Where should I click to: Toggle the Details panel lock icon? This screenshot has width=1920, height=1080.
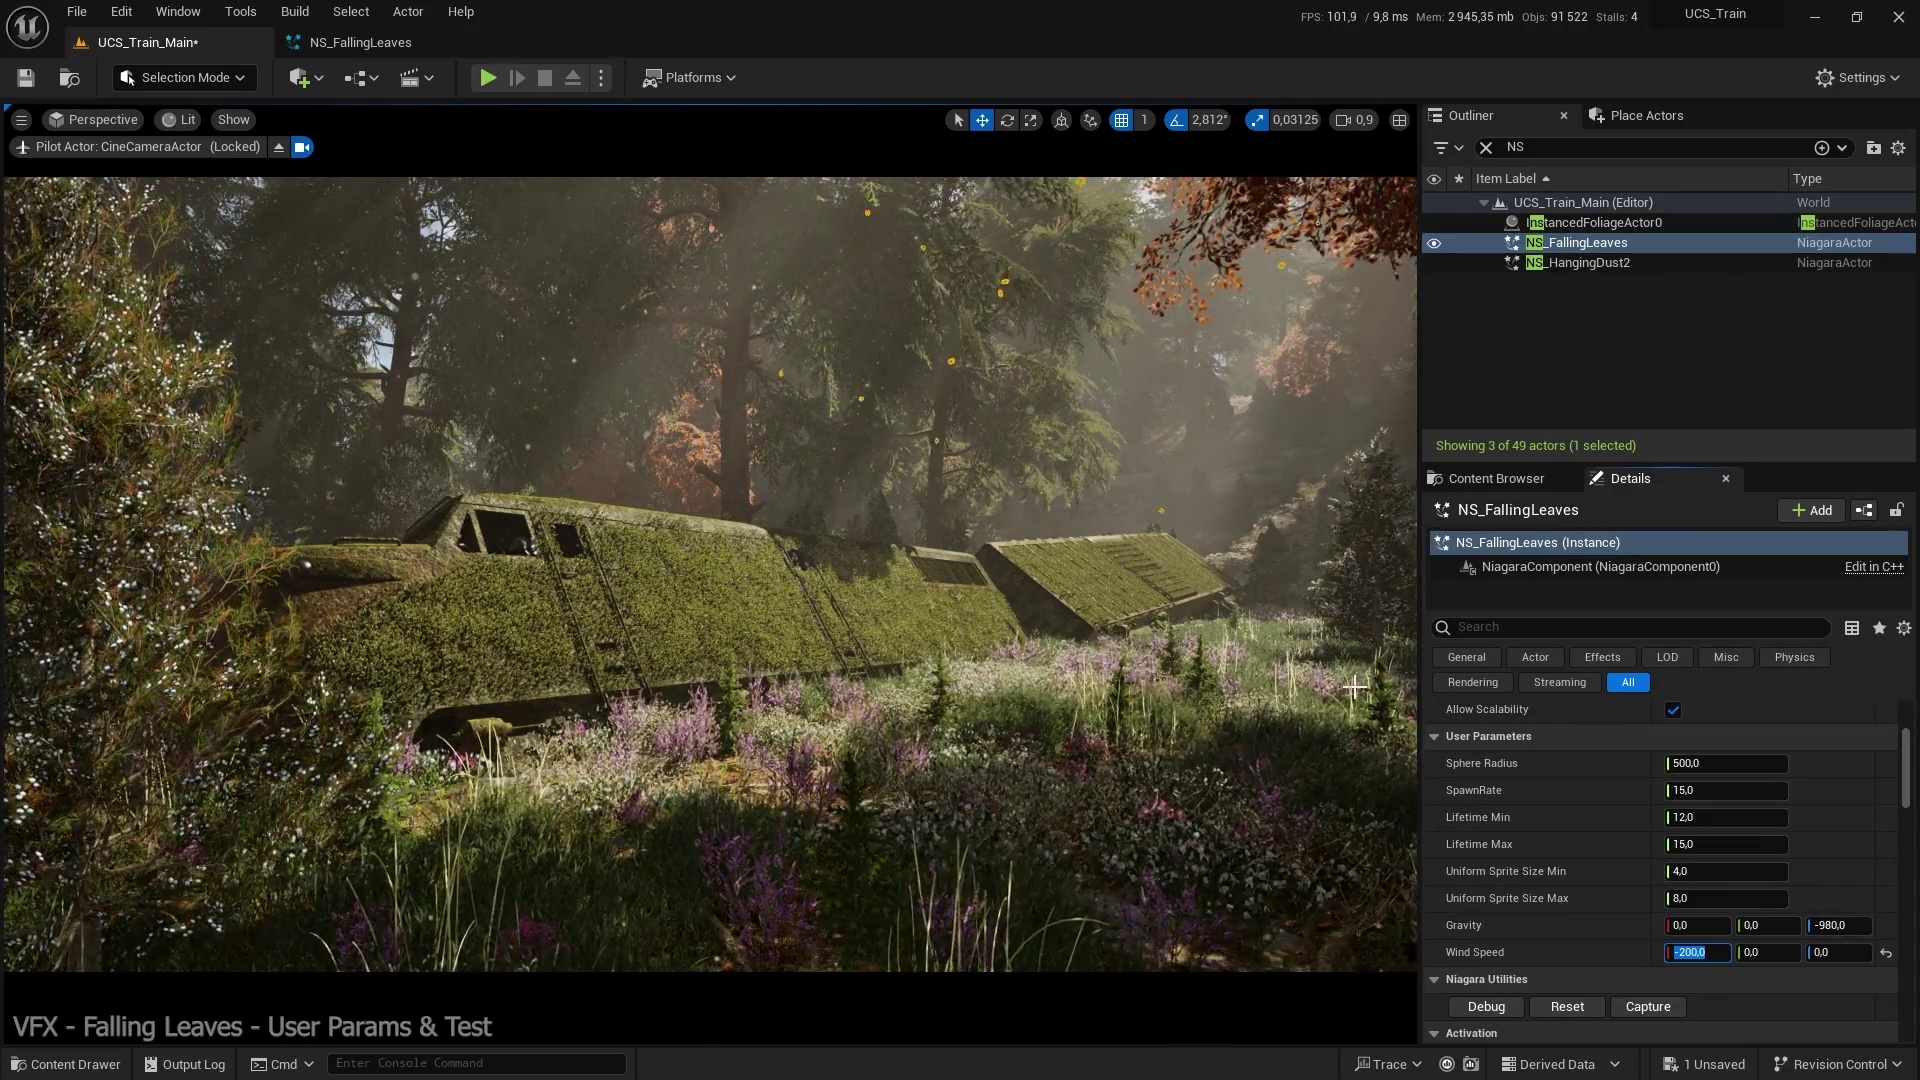[x=1896, y=511]
